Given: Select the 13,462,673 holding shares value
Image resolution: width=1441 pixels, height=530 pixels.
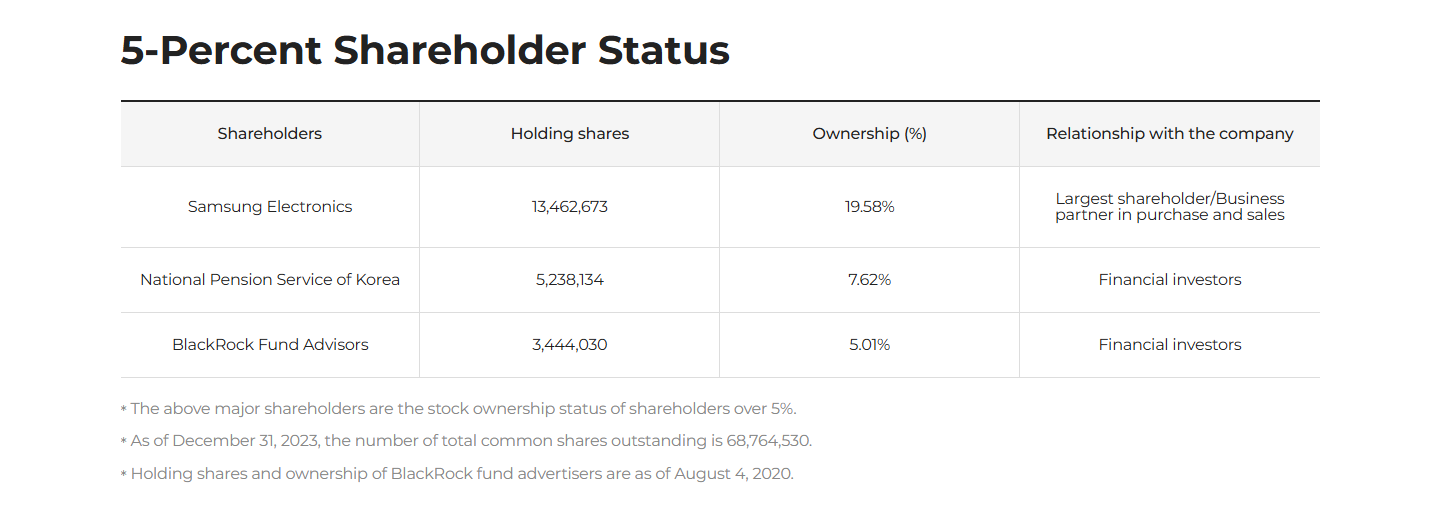Looking at the screenshot, I should (570, 207).
